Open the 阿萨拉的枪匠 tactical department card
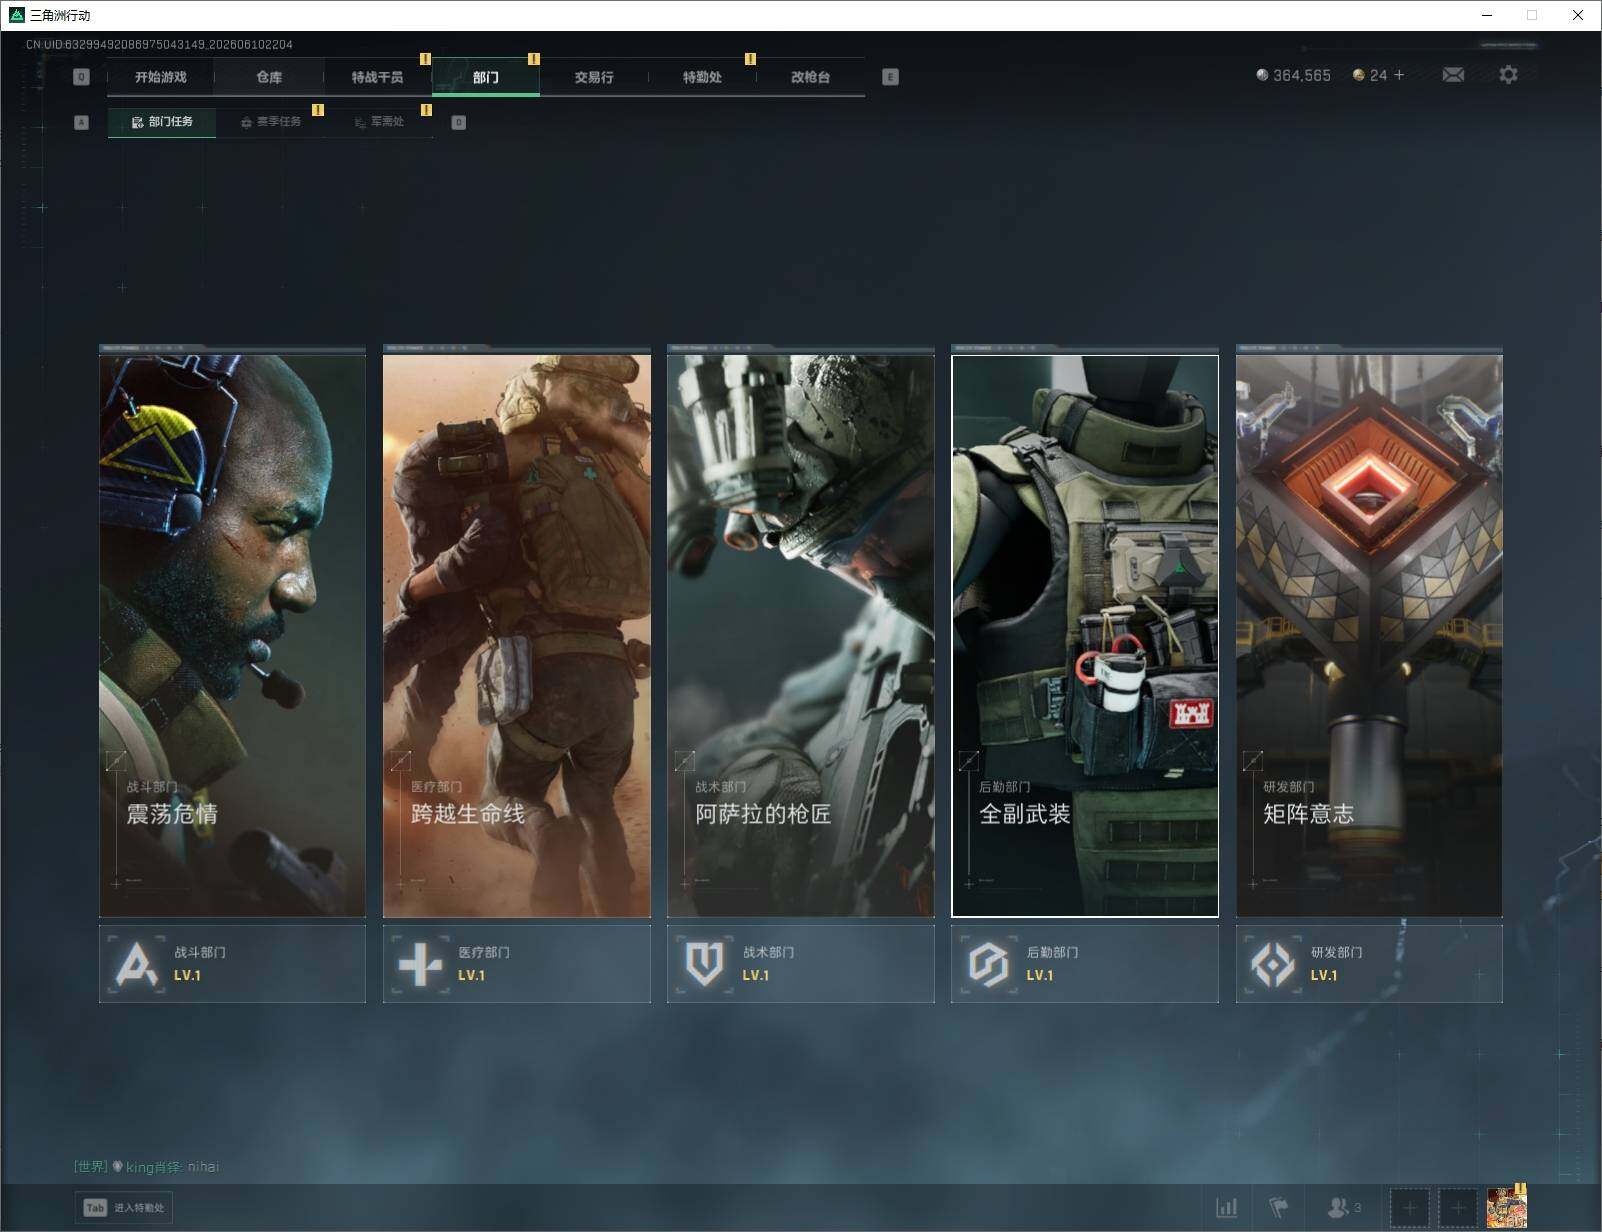 (801, 635)
